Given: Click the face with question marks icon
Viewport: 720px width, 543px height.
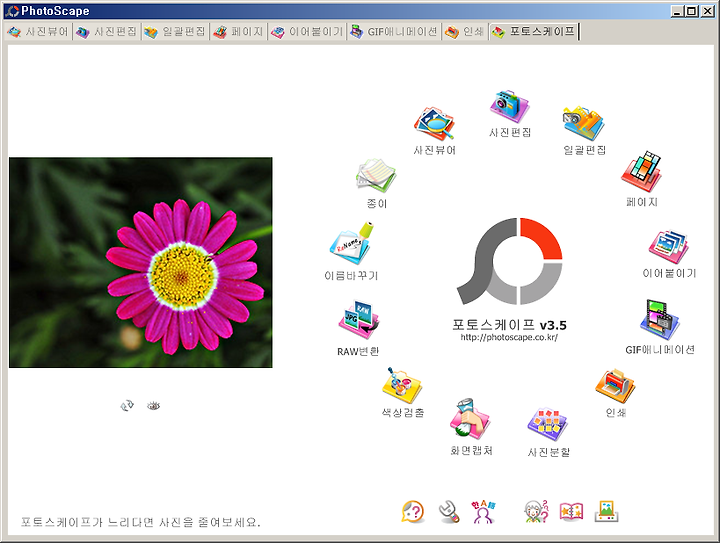Looking at the screenshot, I should point(536,511).
